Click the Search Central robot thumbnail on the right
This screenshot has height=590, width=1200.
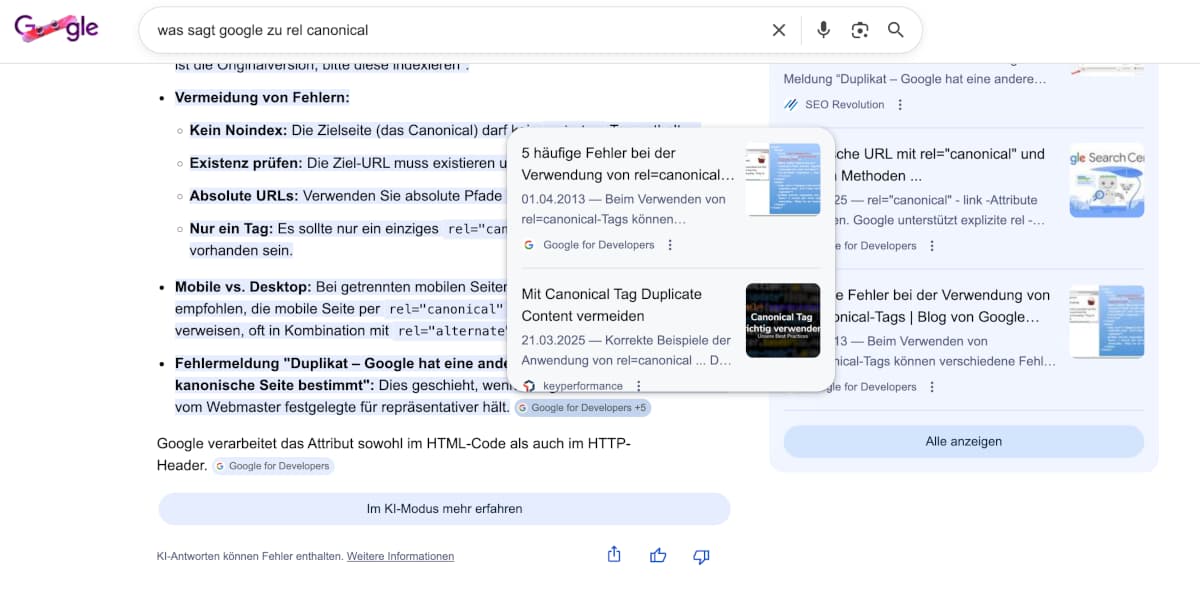[1106, 179]
